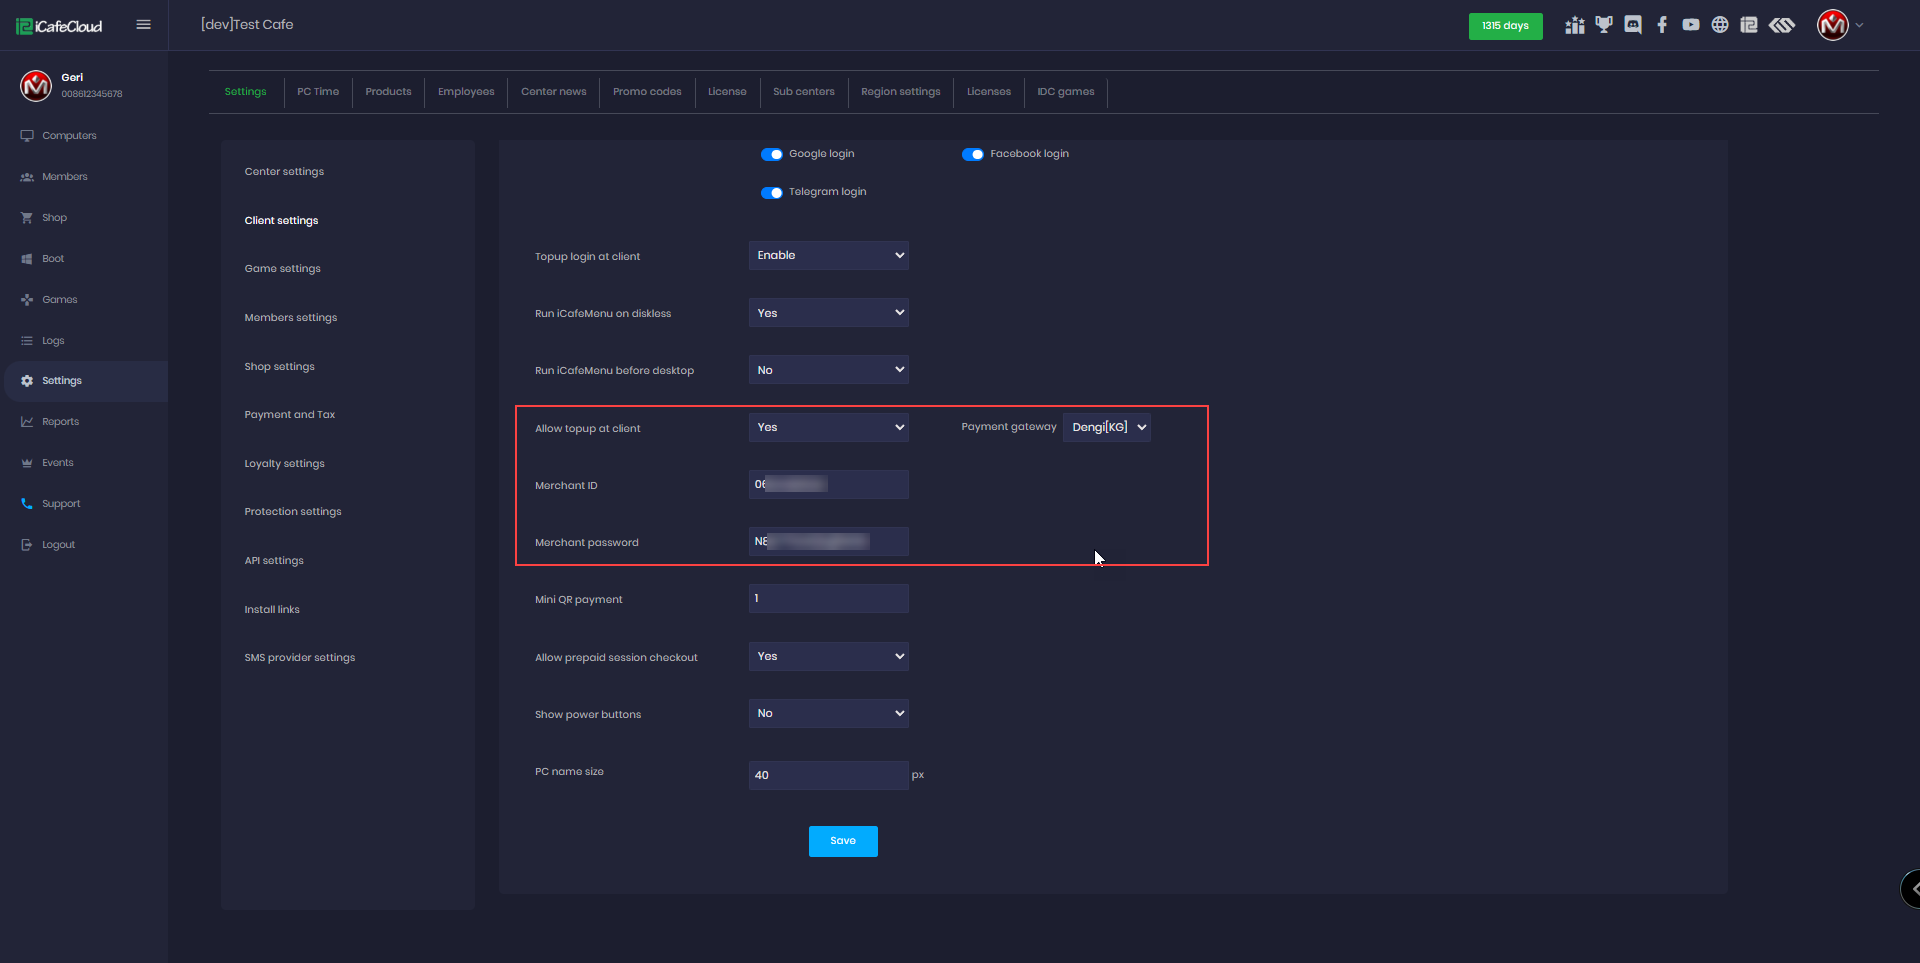This screenshot has width=1920, height=963.
Task: Open the Show power buttons dropdown
Action: (828, 714)
